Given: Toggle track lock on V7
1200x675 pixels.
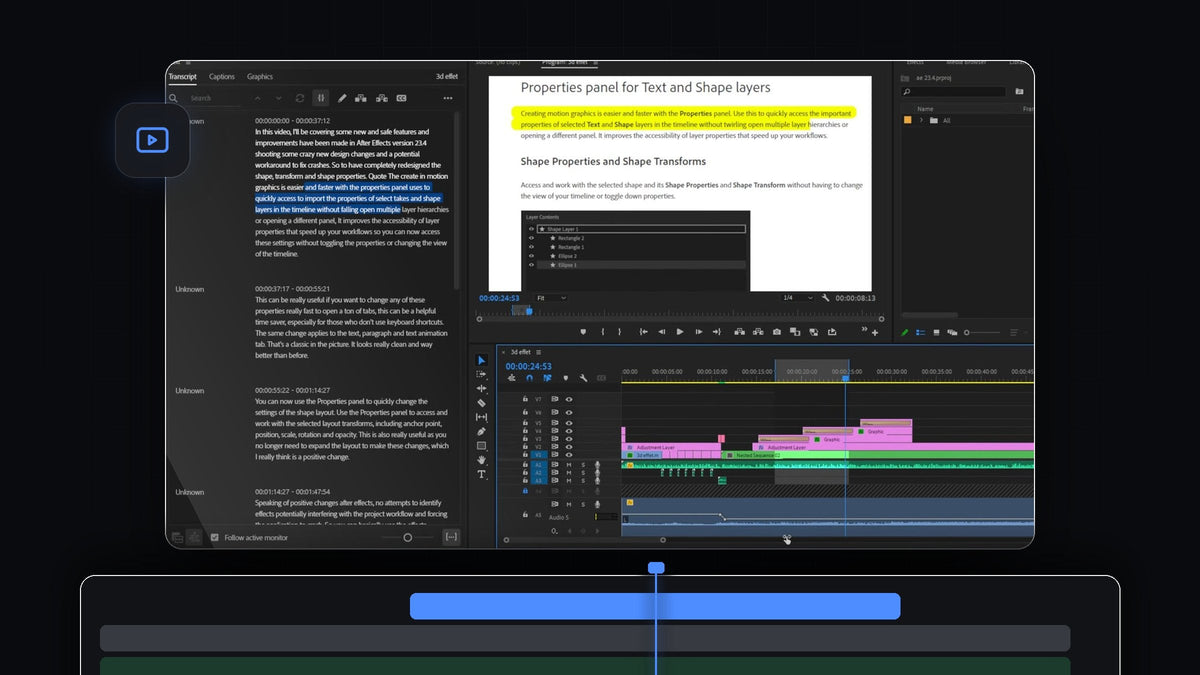Looking at the screenshot, I should coord(525,399).
